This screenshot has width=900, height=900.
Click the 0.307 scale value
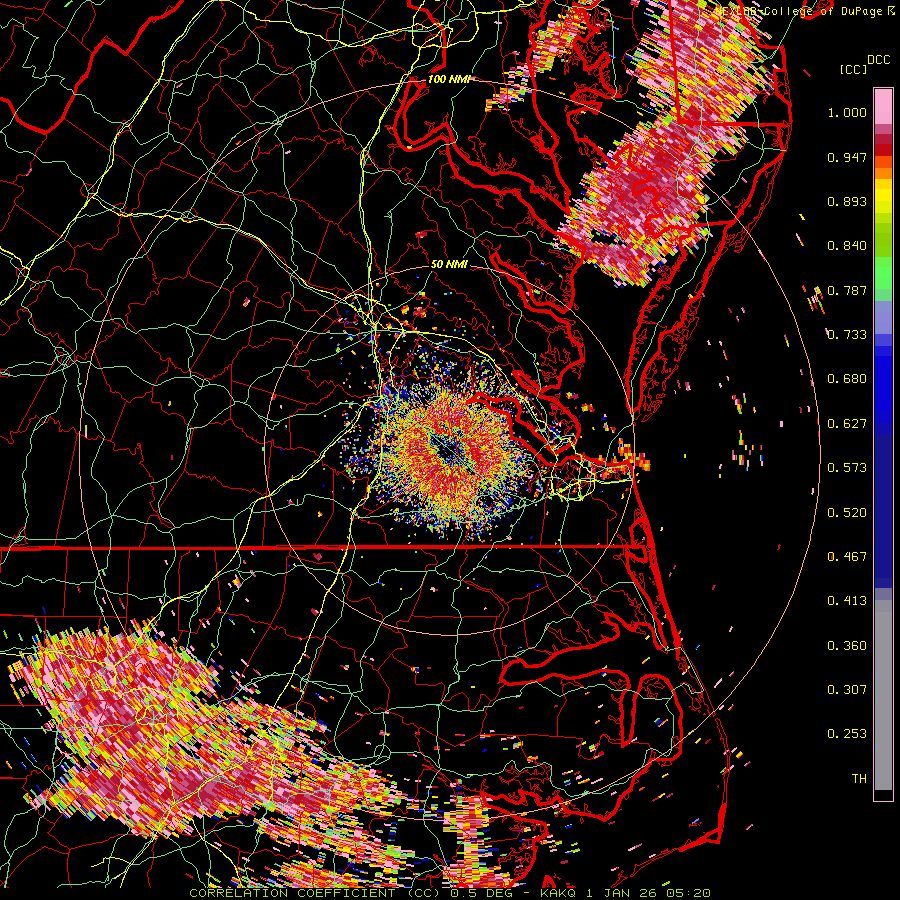[847, 690]
